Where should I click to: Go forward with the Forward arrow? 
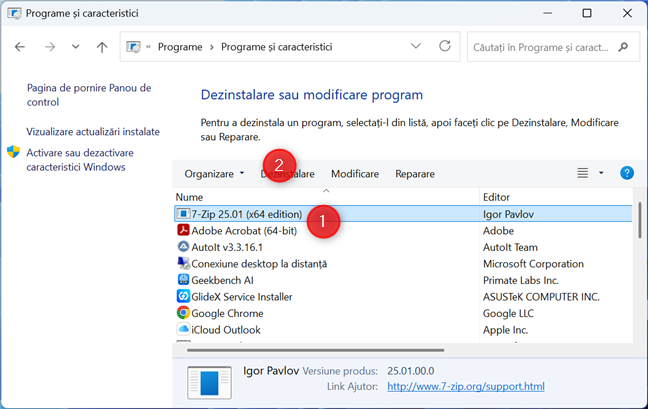50,47
